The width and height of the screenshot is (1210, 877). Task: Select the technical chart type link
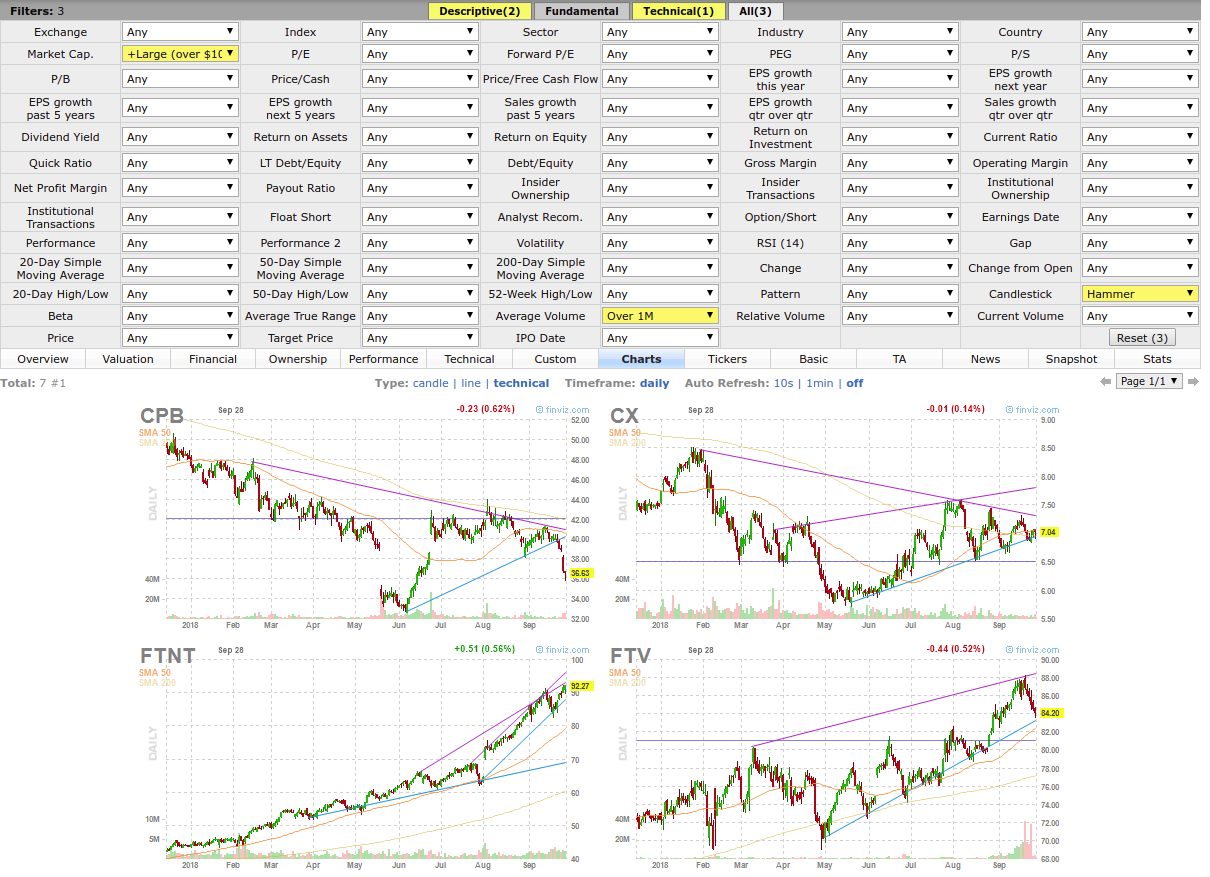click(x=521, y=383)
